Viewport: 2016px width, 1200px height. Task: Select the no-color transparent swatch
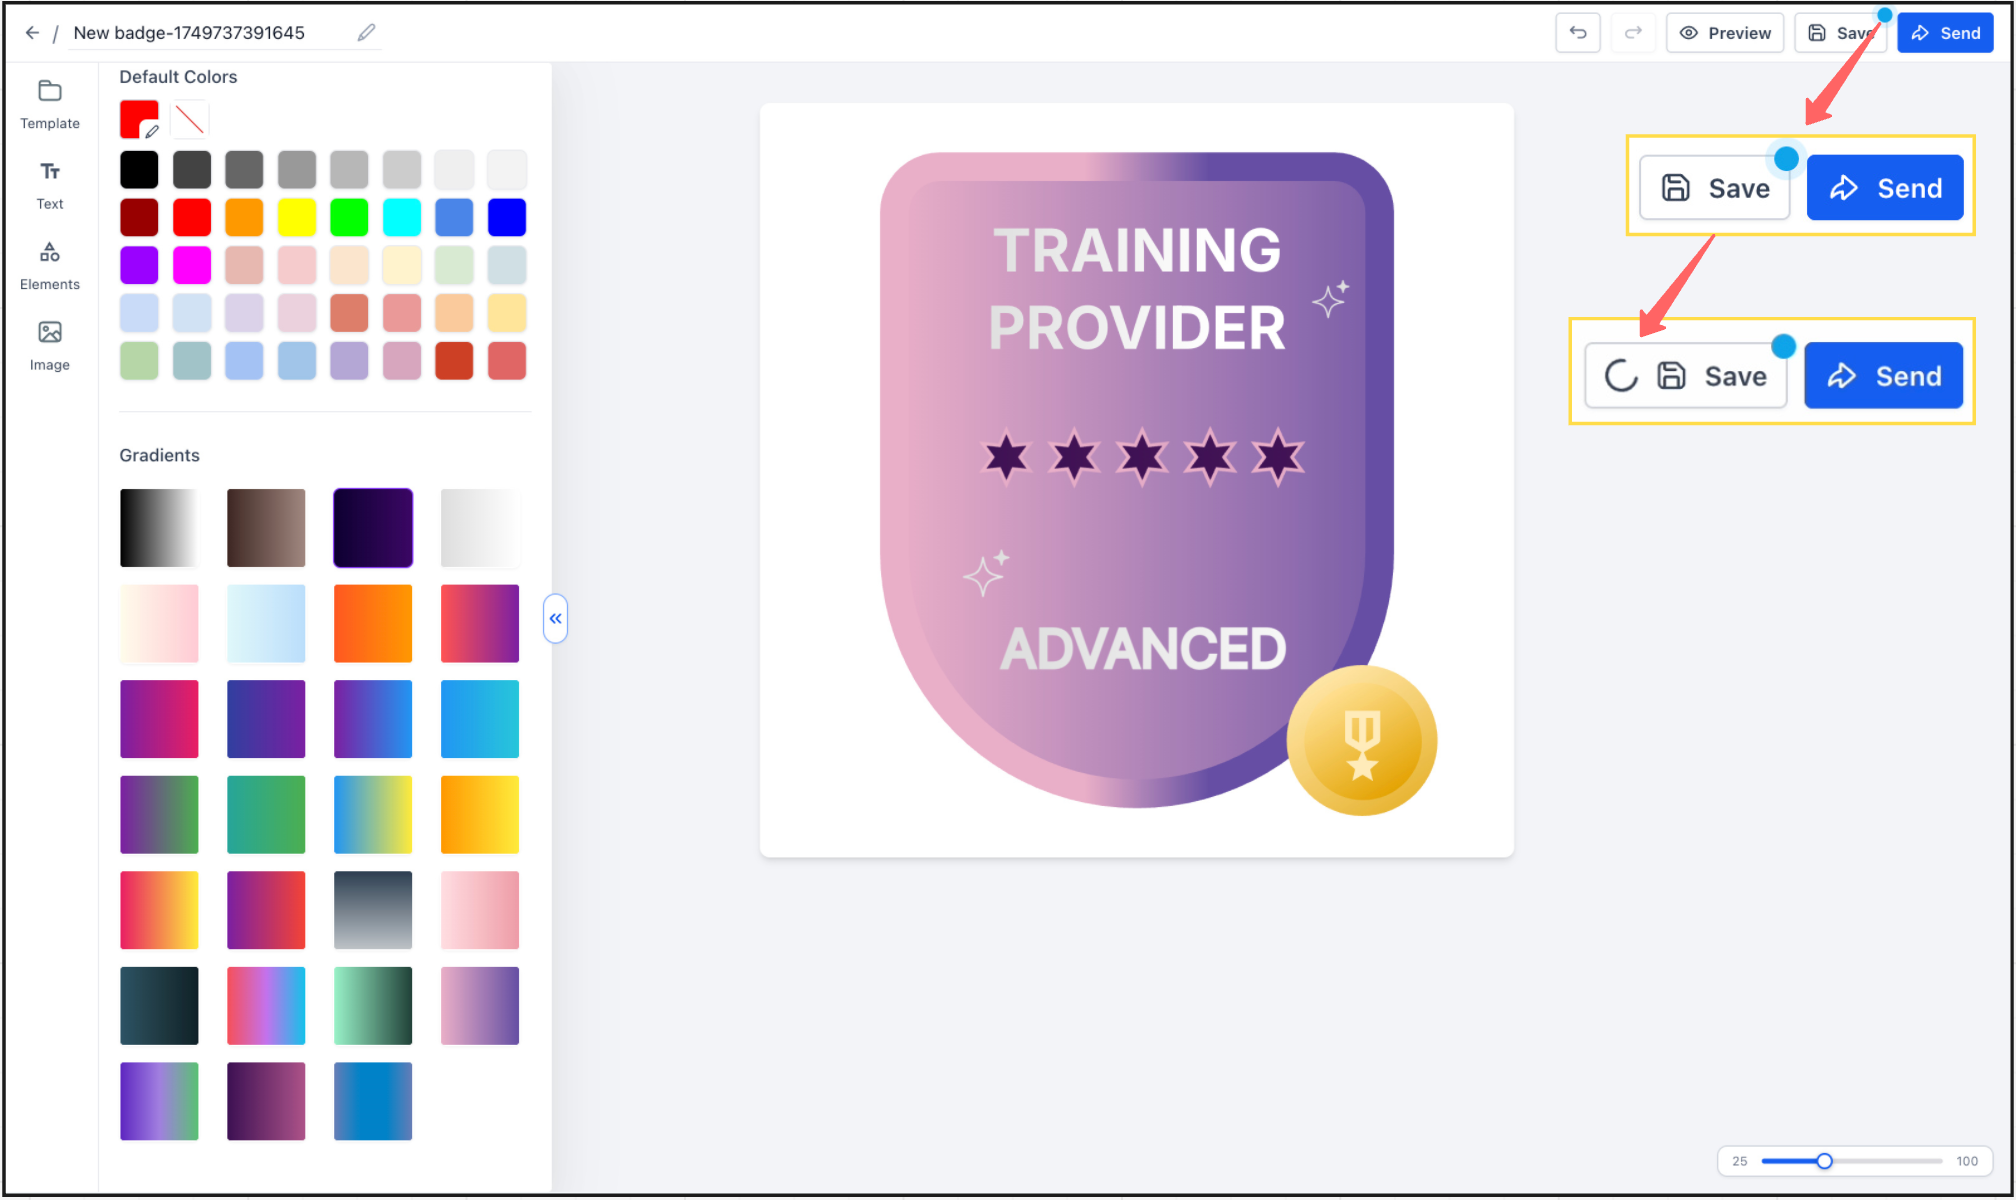point(189,120)
